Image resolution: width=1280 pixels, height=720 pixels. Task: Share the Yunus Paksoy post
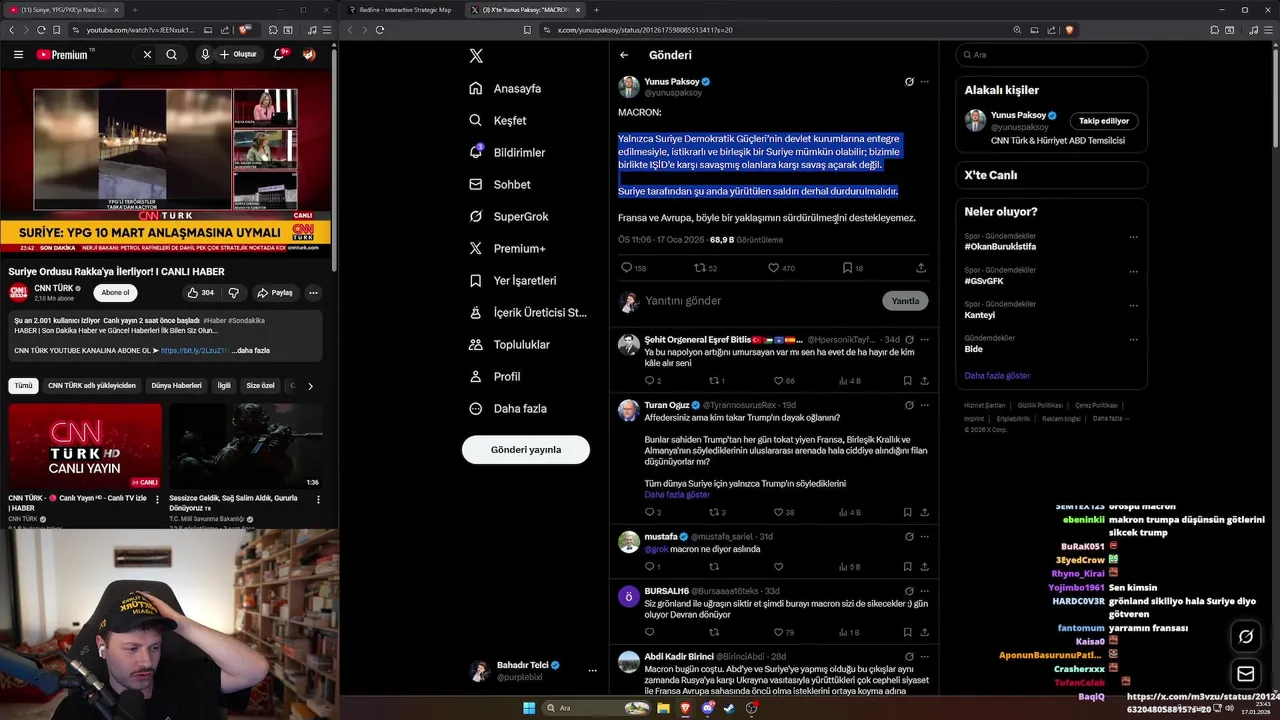(921, 268)
